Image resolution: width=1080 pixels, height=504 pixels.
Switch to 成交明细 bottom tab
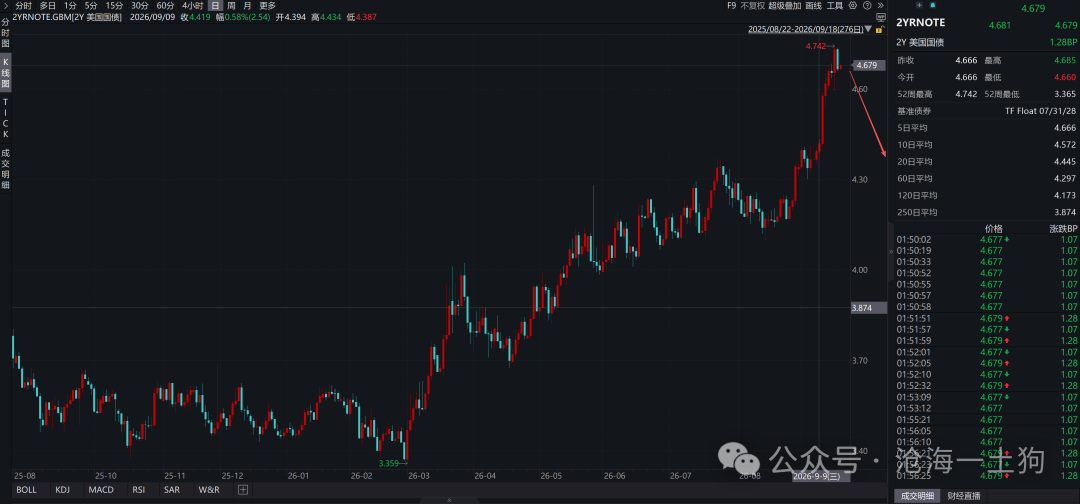click(x=917, y=496)
